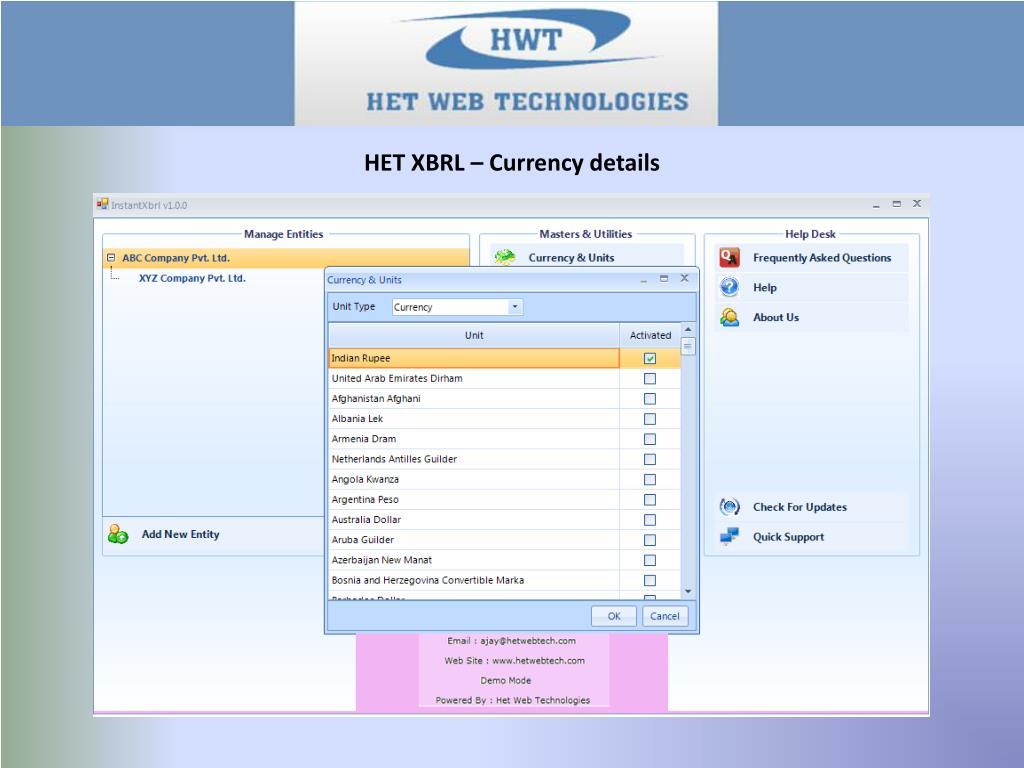Click Add New Entity
This screenshot has width=1024, height=768.
pyautogui.click(x=180, y=534)
